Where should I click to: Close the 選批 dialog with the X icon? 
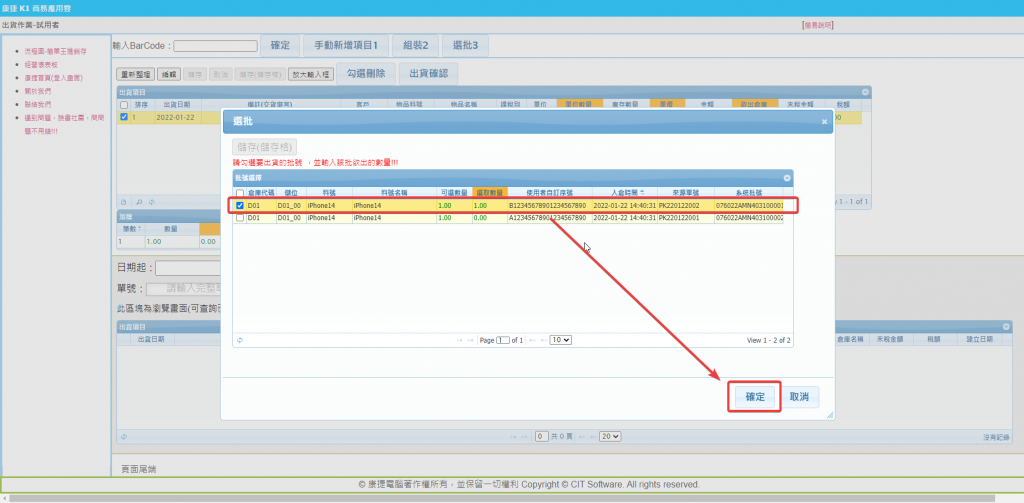point(824,121)
